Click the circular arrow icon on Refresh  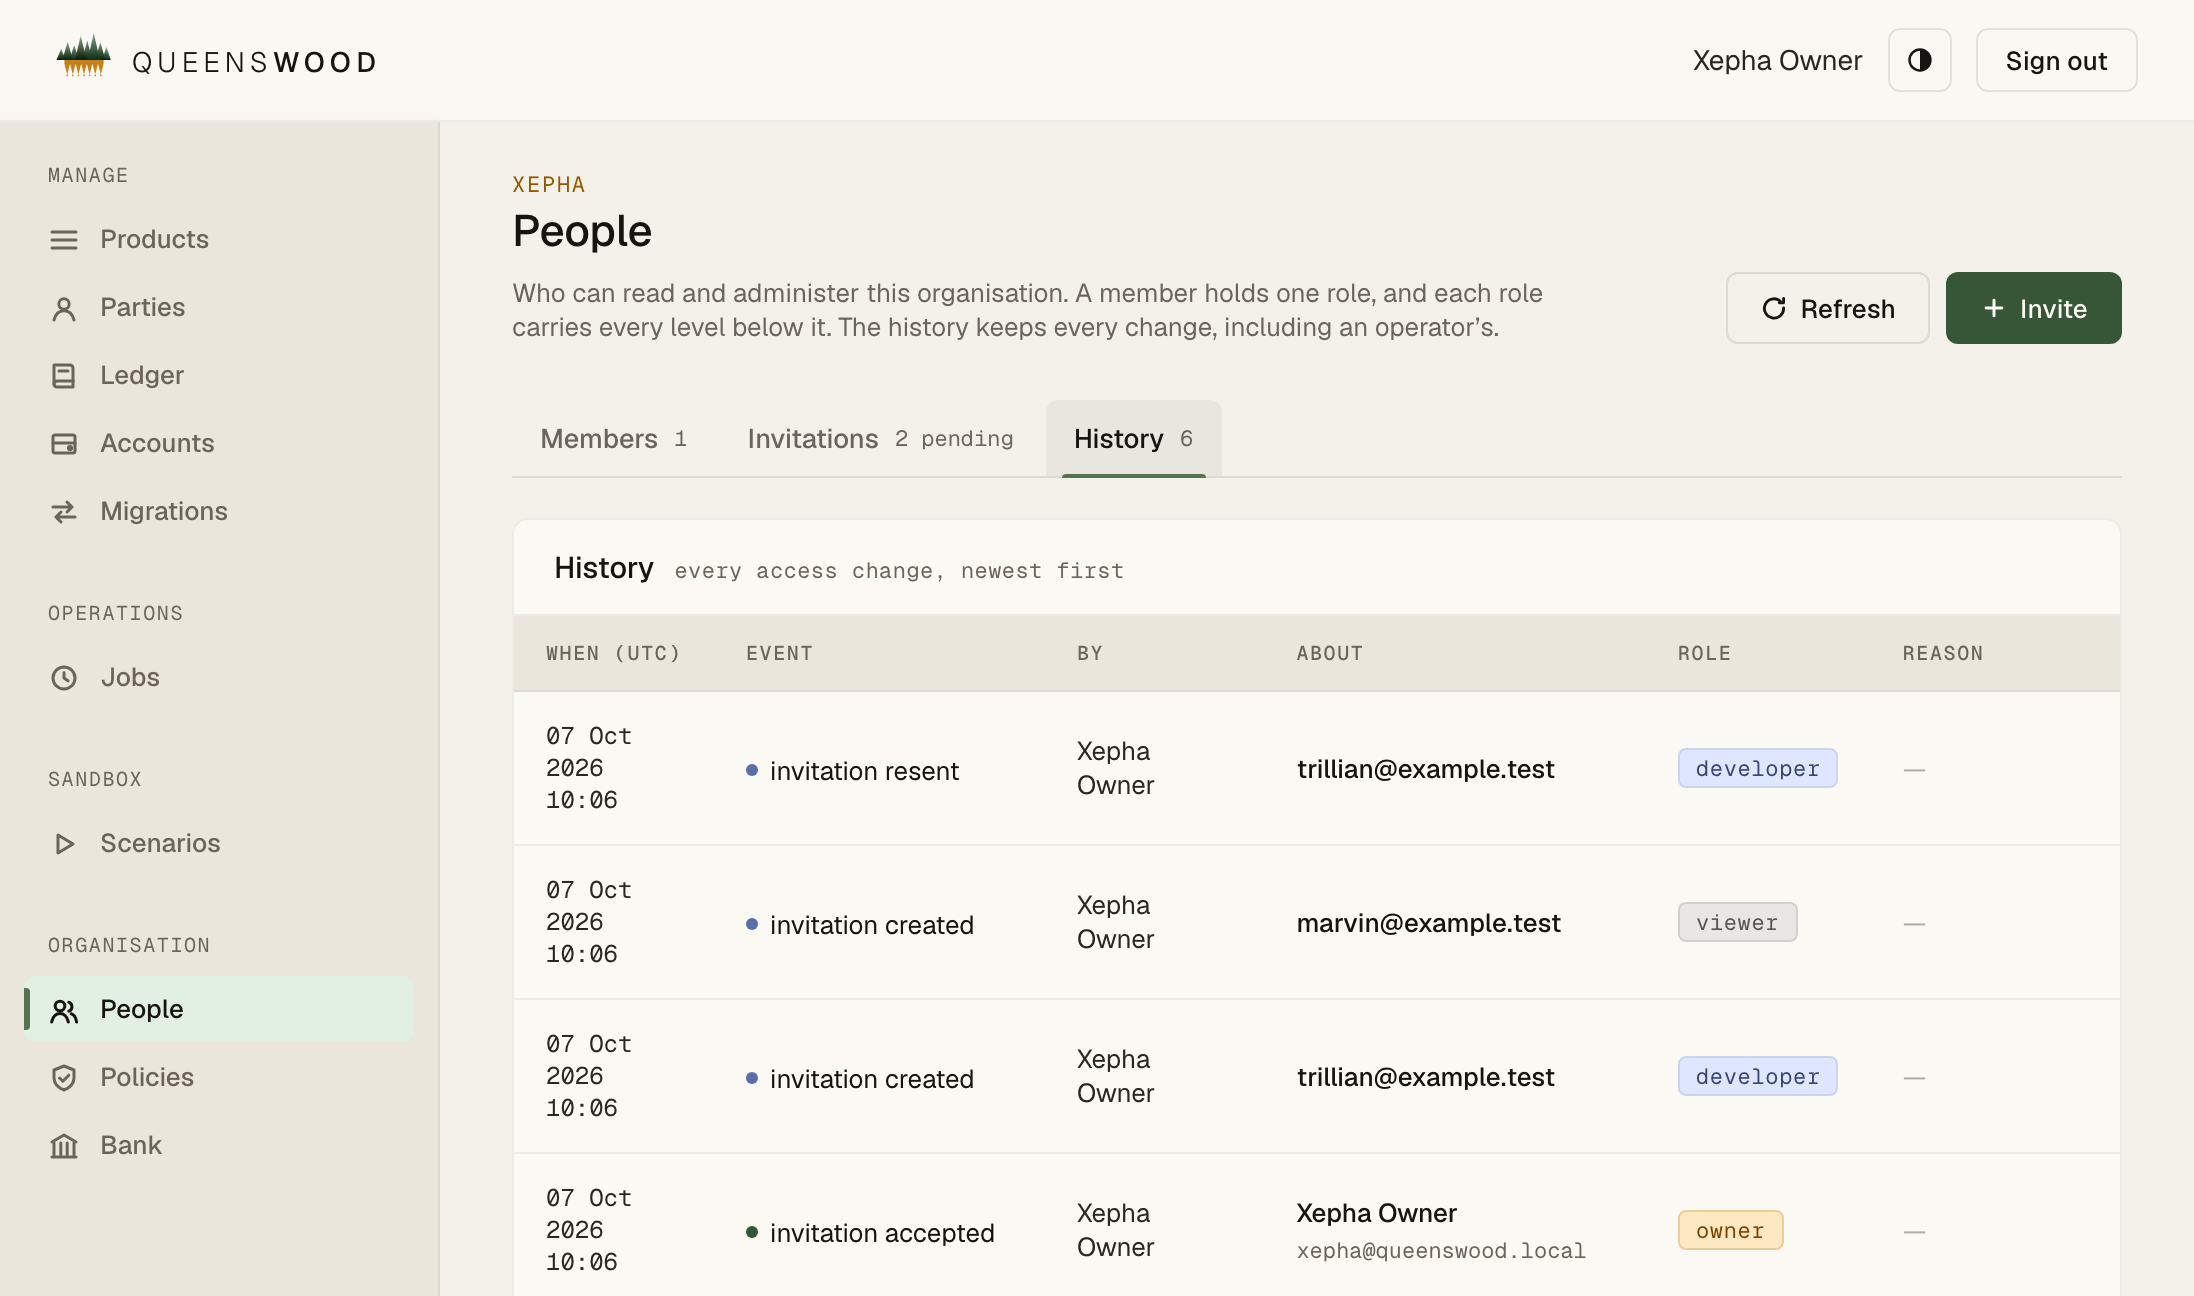pos(1774,308)
